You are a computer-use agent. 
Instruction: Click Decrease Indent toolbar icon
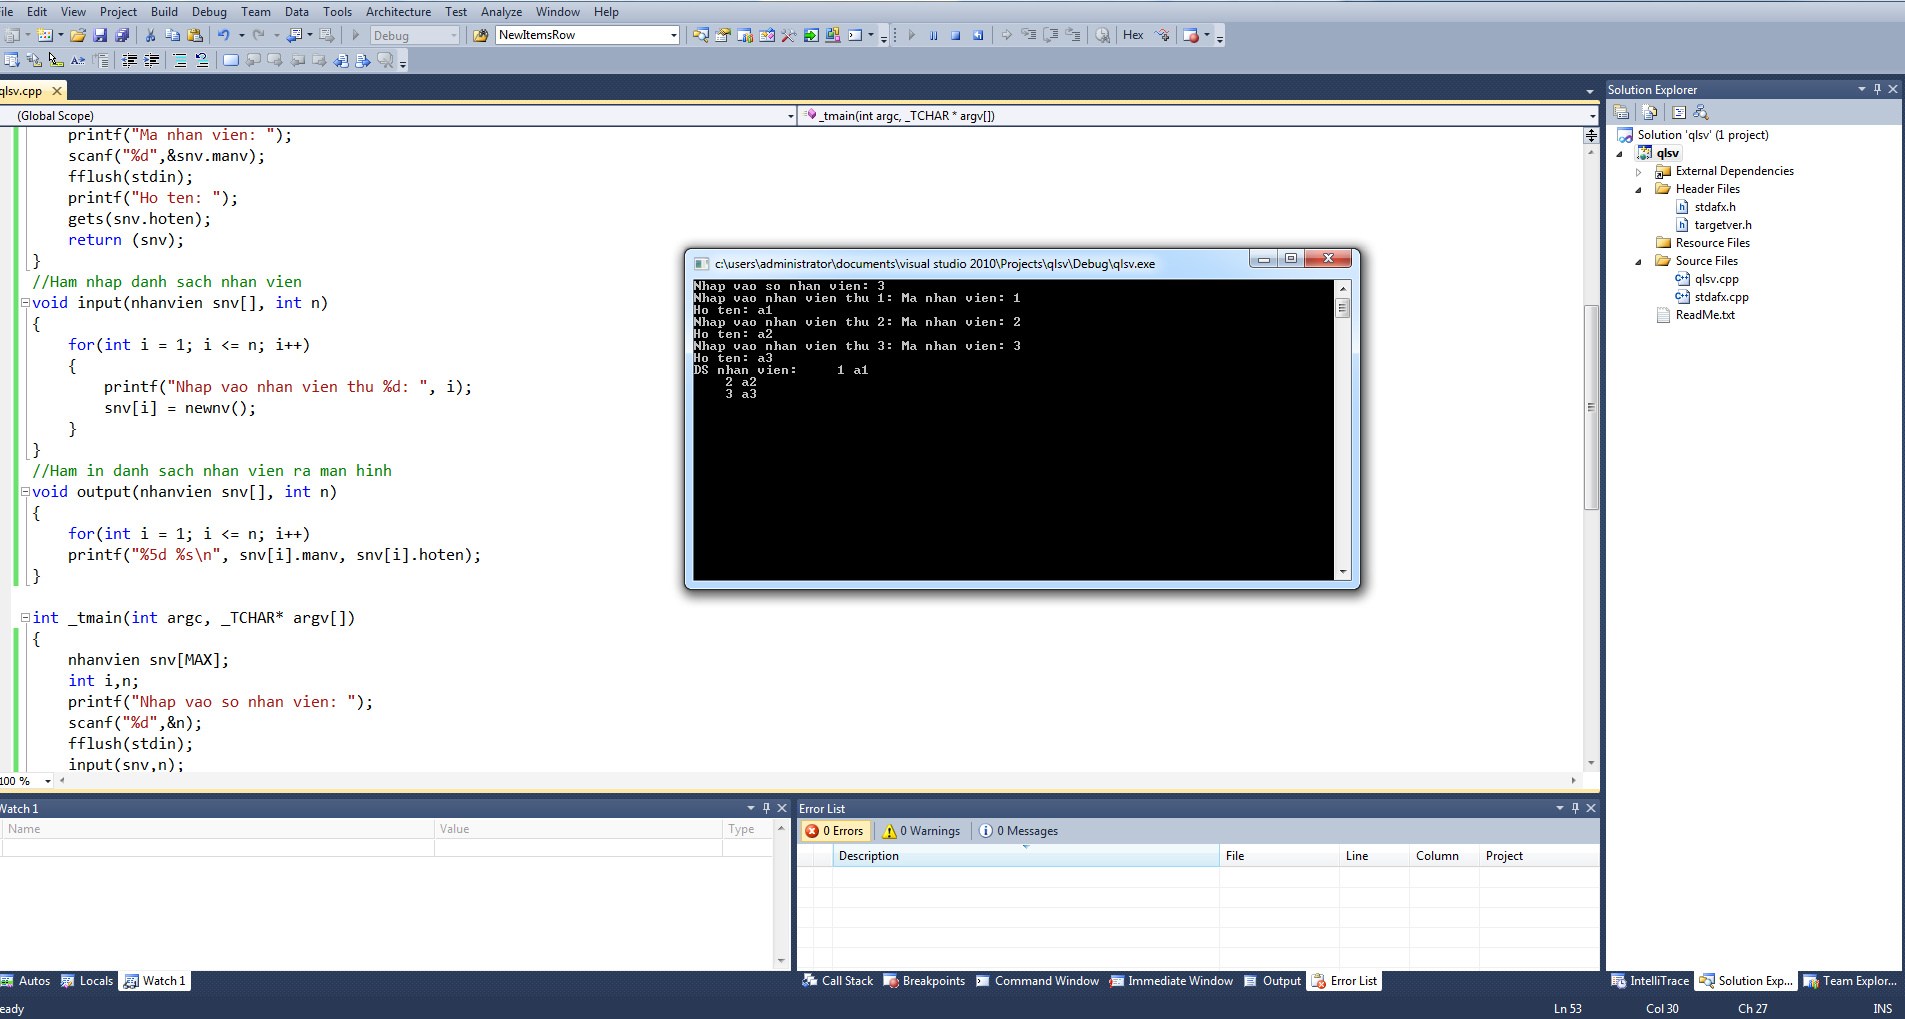pos(129,61)
